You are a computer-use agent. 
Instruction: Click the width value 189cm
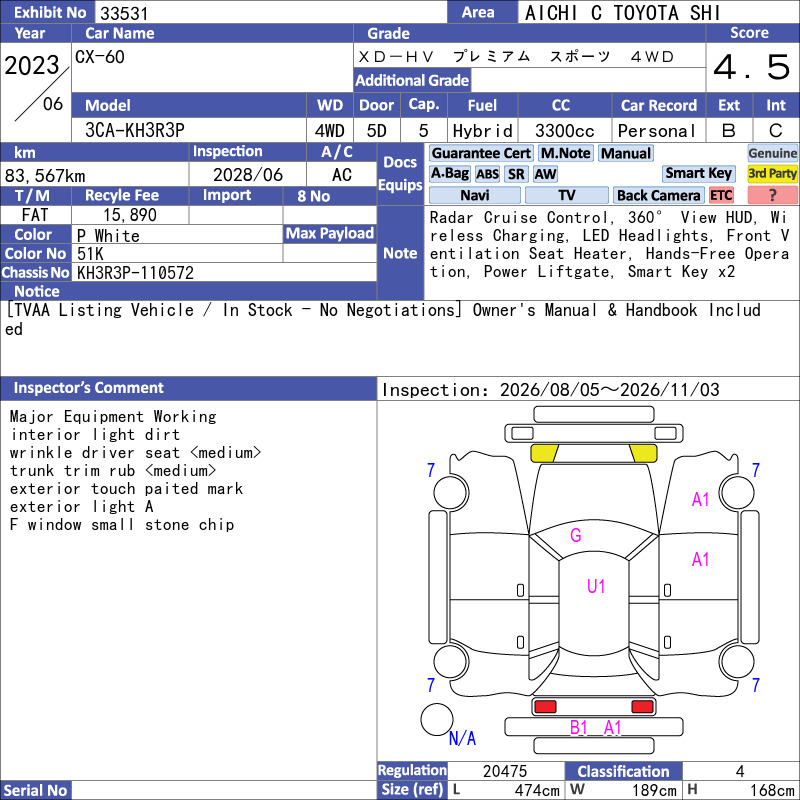point(655,790)
